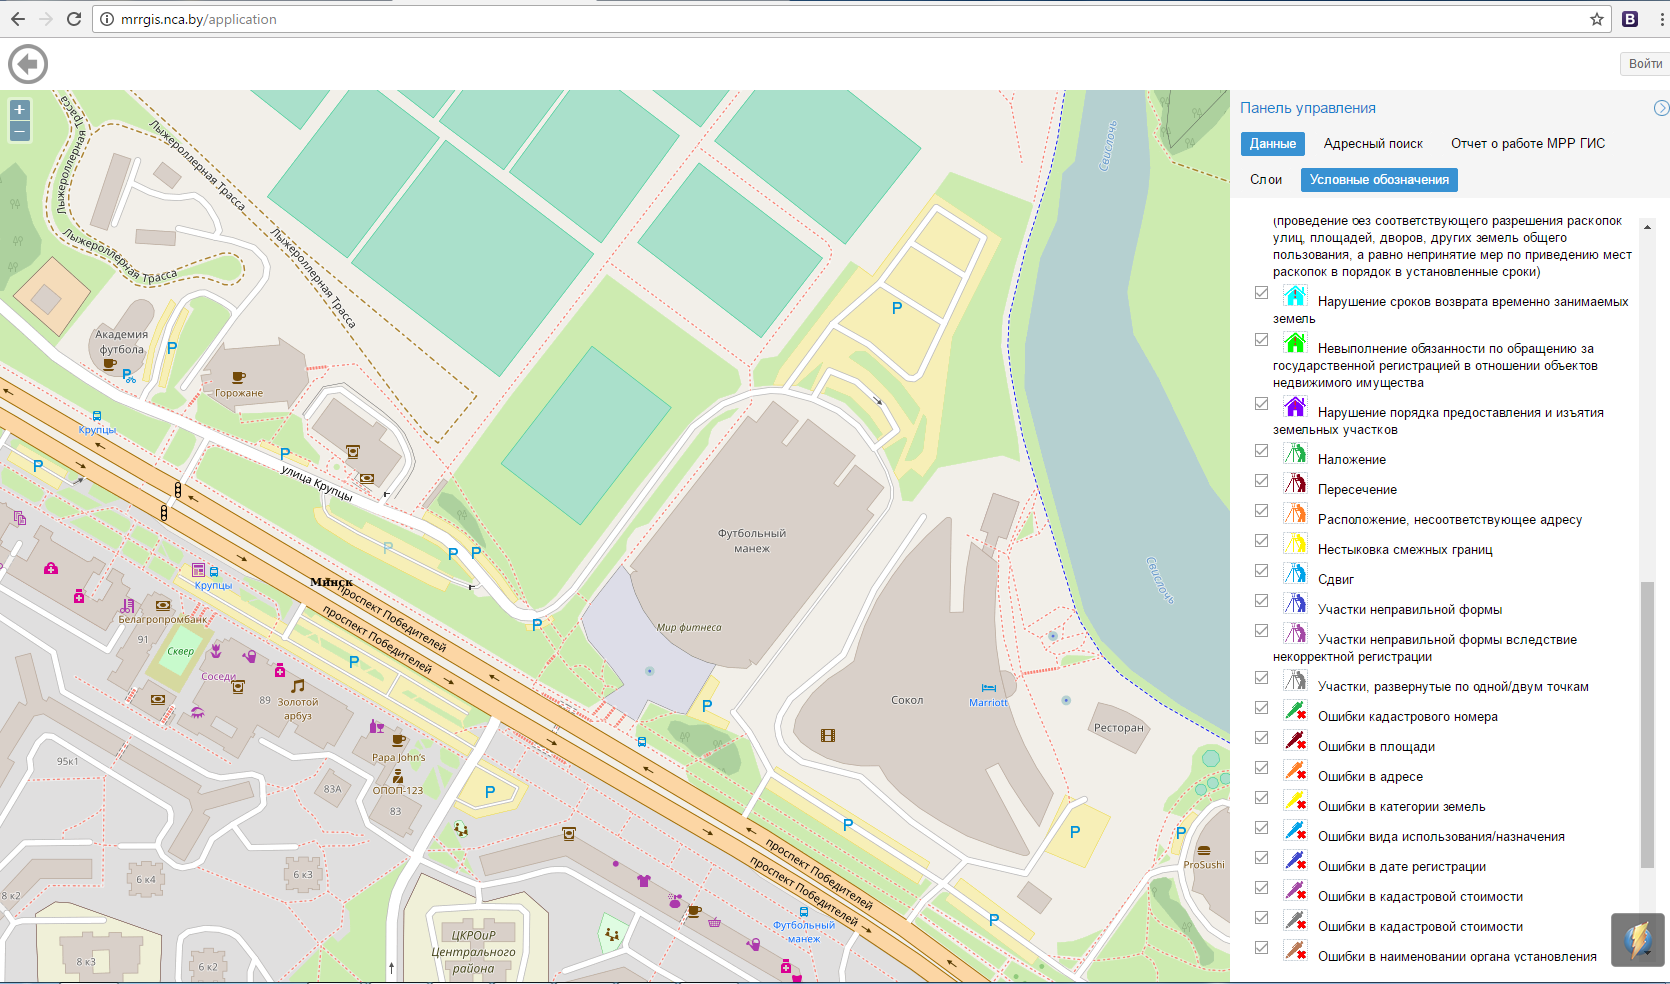Screen dimensions: 1670x984
Task: Click the map zoom out minus button
Action: pos(19,132)
